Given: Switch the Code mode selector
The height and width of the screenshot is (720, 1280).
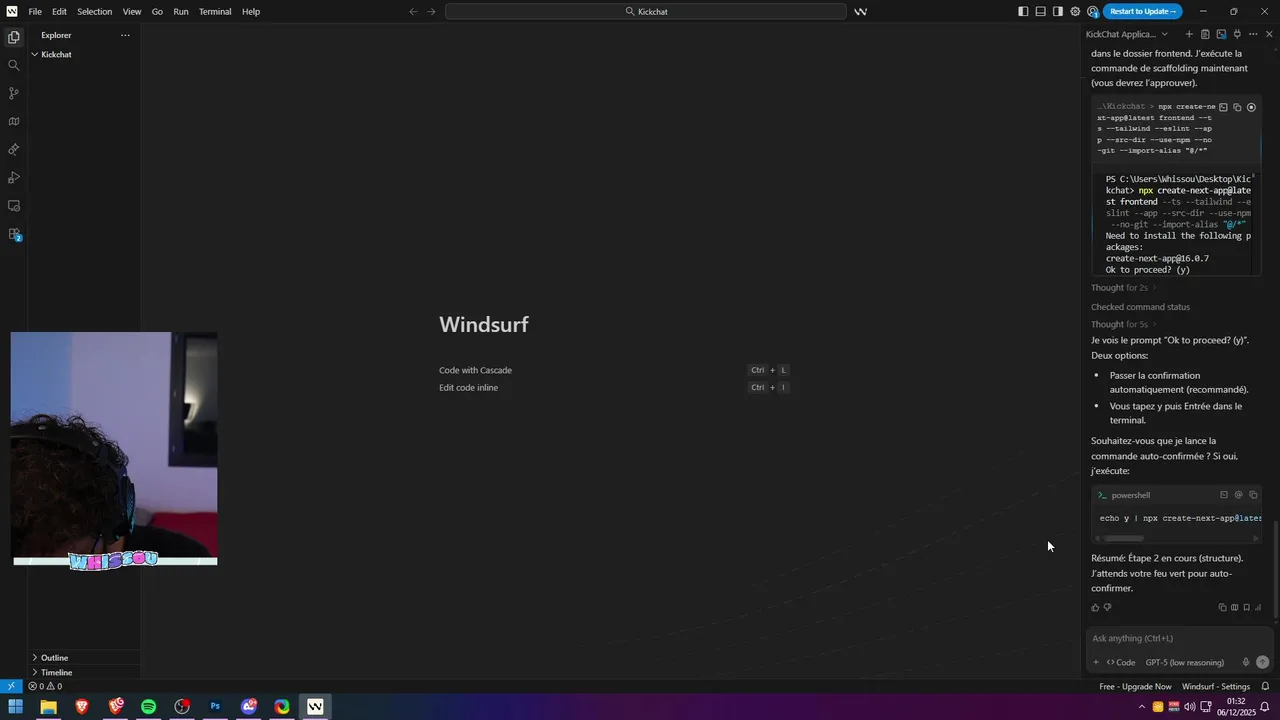Looking at the screenshot, I should click(x=1121, y=662).
